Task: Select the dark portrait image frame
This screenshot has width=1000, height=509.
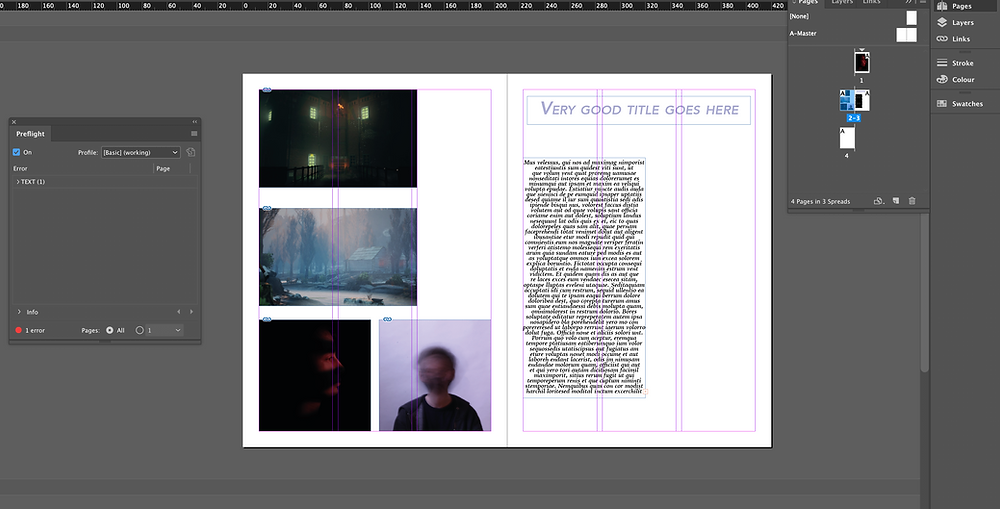Action: (x=314, y=375)
